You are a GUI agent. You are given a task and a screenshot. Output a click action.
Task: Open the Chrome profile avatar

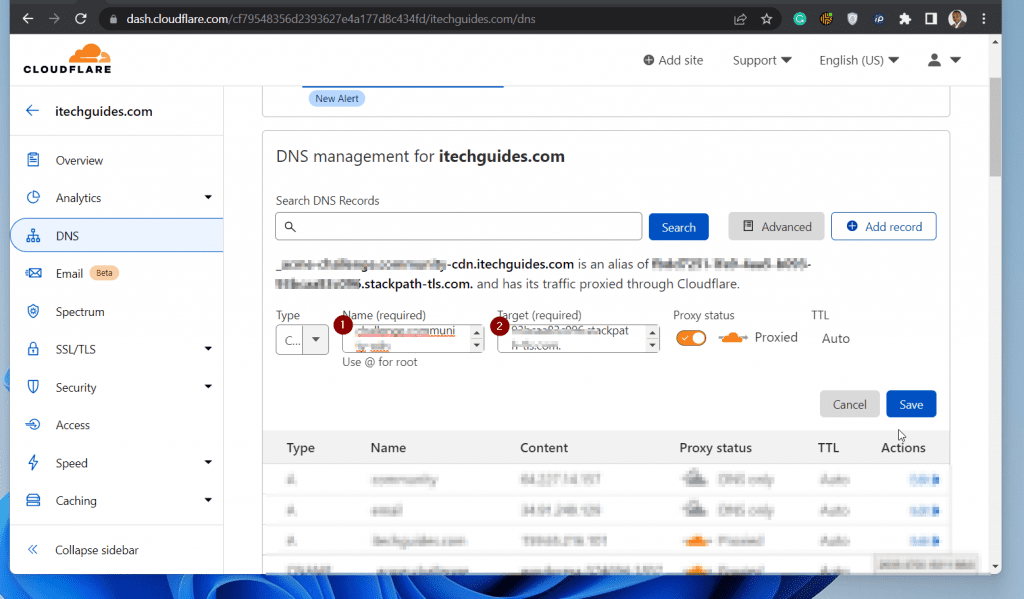pyautogui.click(x=957, y=19)
